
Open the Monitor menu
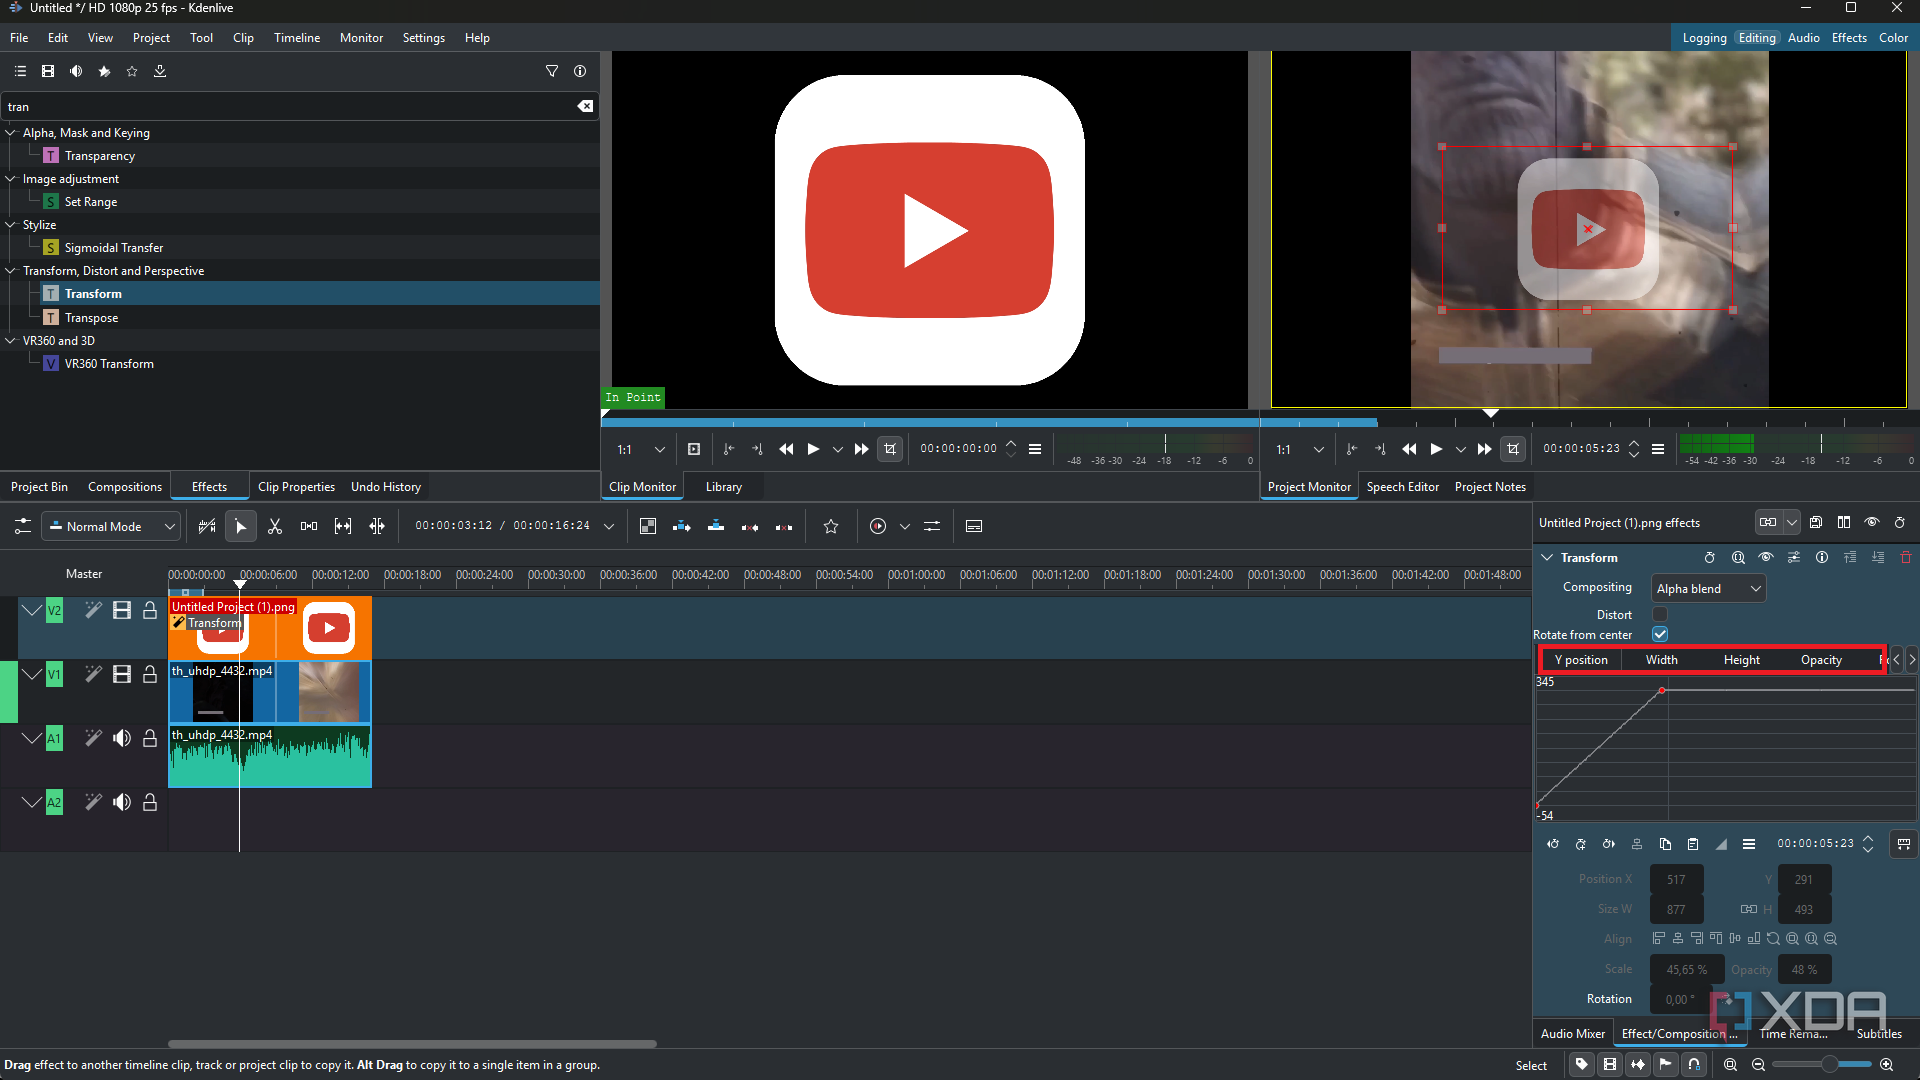click(361, 38)
